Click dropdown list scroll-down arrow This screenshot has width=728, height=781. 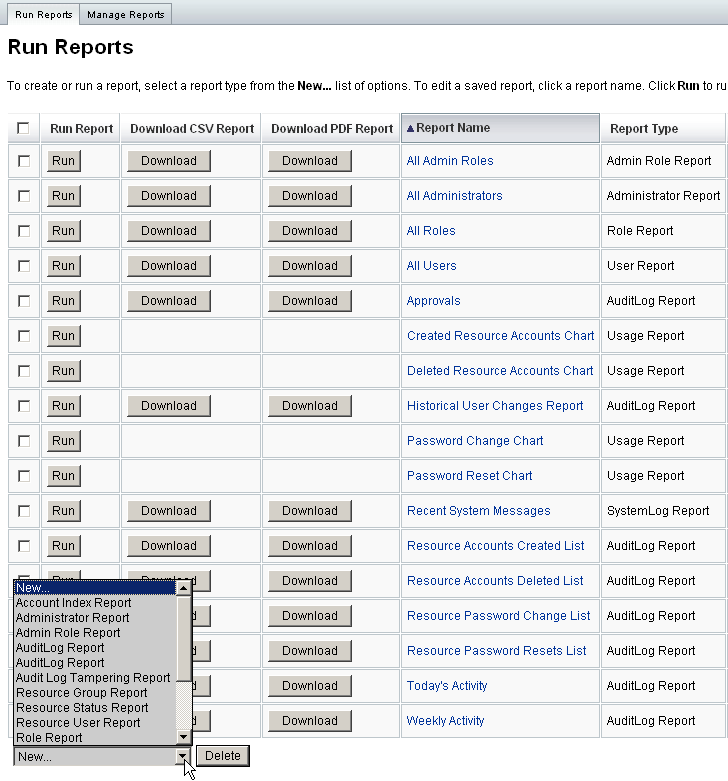coord(183,737)
